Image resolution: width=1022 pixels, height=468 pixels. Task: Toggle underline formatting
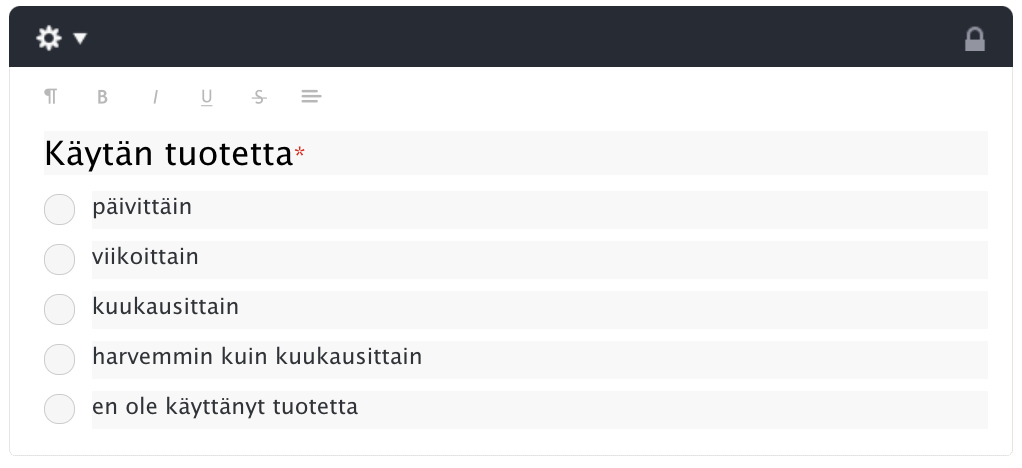(207, 98)
